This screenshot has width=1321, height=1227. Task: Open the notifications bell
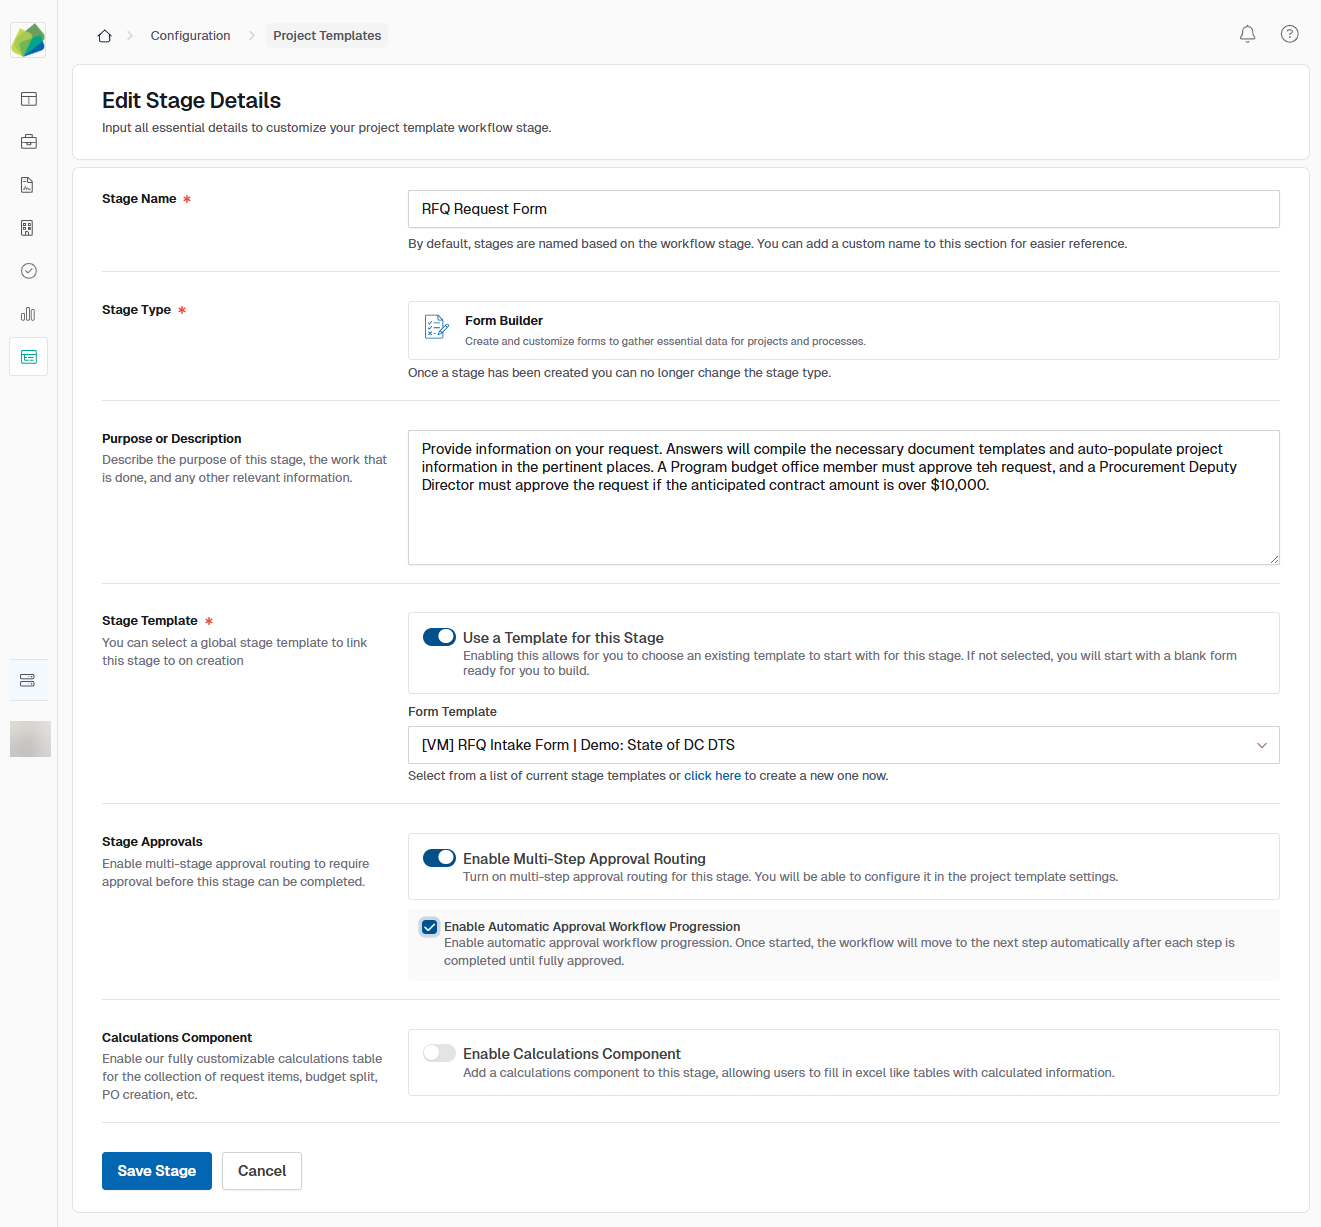pos(1247,34)
